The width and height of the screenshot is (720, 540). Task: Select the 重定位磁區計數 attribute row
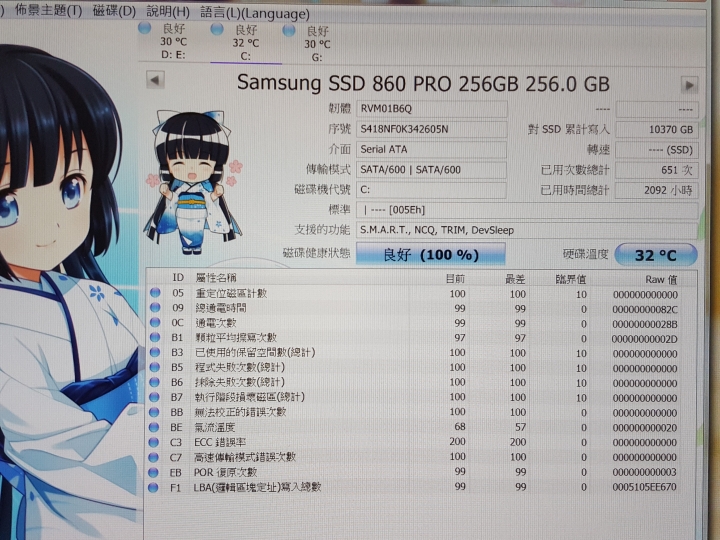[x=415, y=293]
